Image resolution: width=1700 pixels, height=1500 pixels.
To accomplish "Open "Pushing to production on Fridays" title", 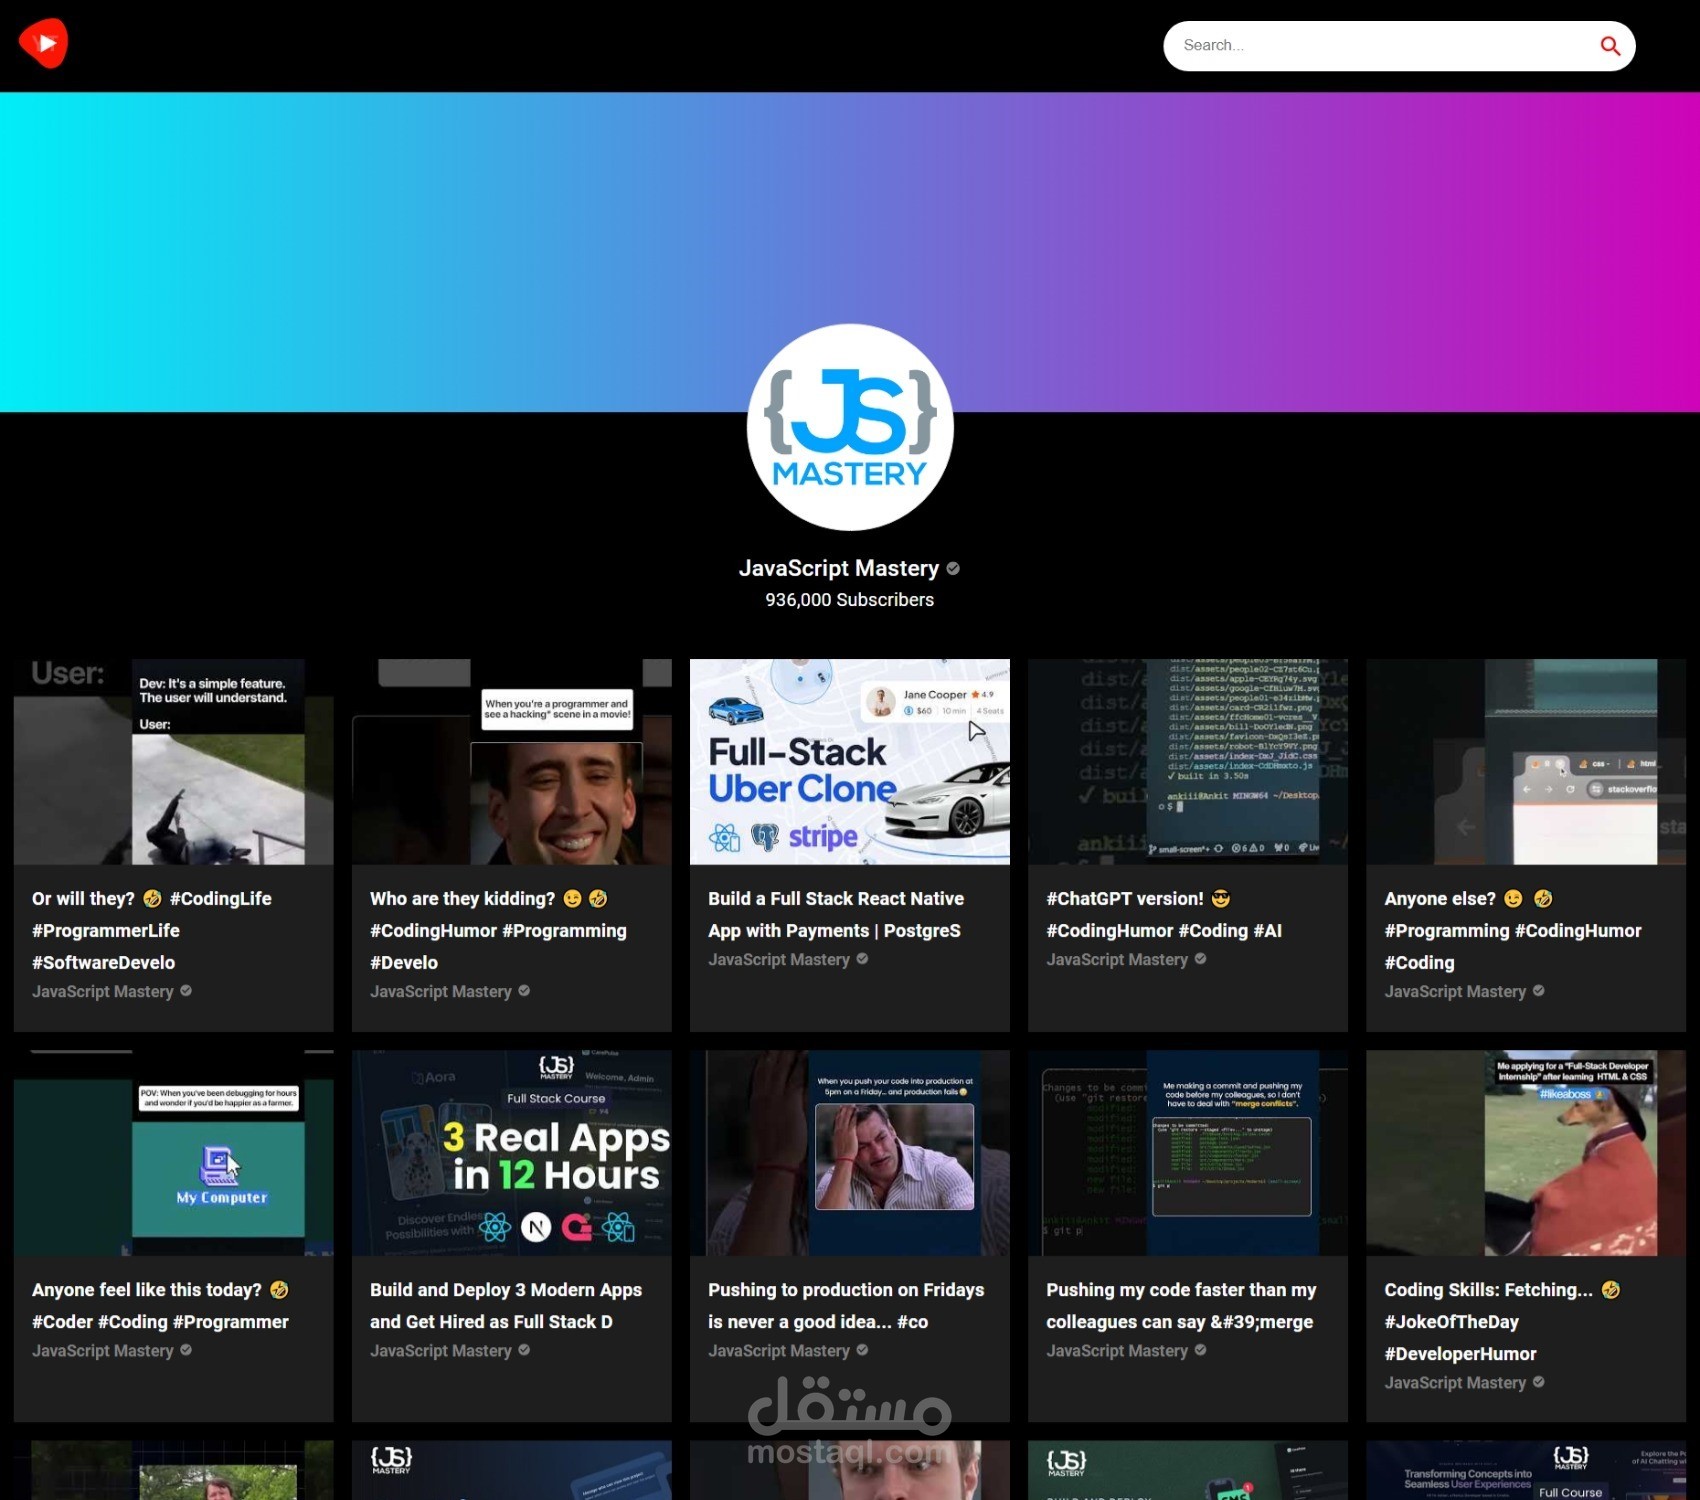I will coord(846,1305).
